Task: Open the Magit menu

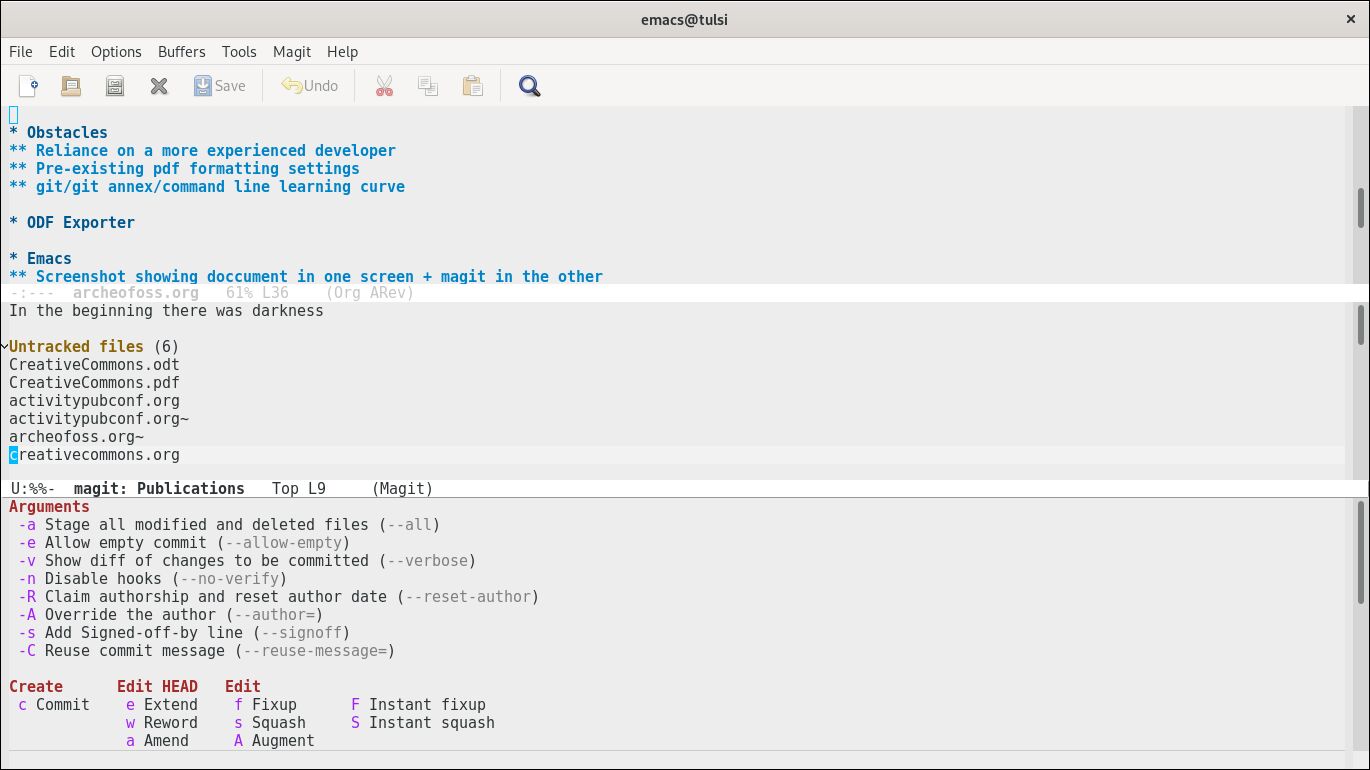Action: tap(292, 52)
